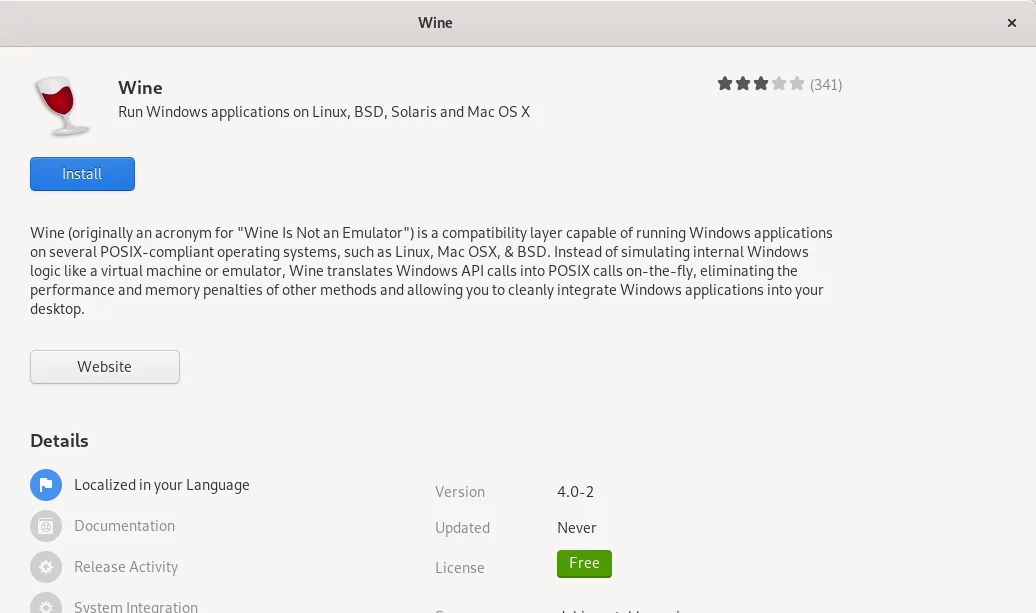Click the Localized in your Language label
The image size is (1036, 613).
162,485
